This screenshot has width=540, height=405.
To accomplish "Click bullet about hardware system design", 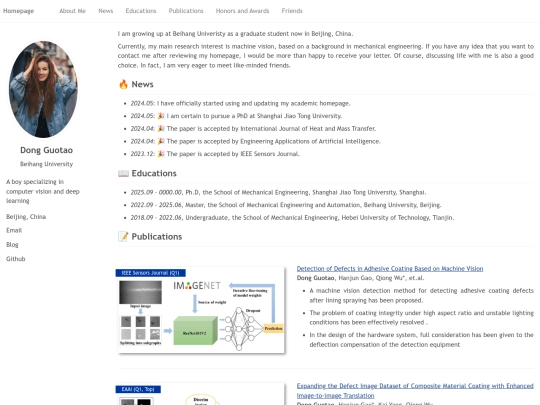I will (x=422, y=340).
